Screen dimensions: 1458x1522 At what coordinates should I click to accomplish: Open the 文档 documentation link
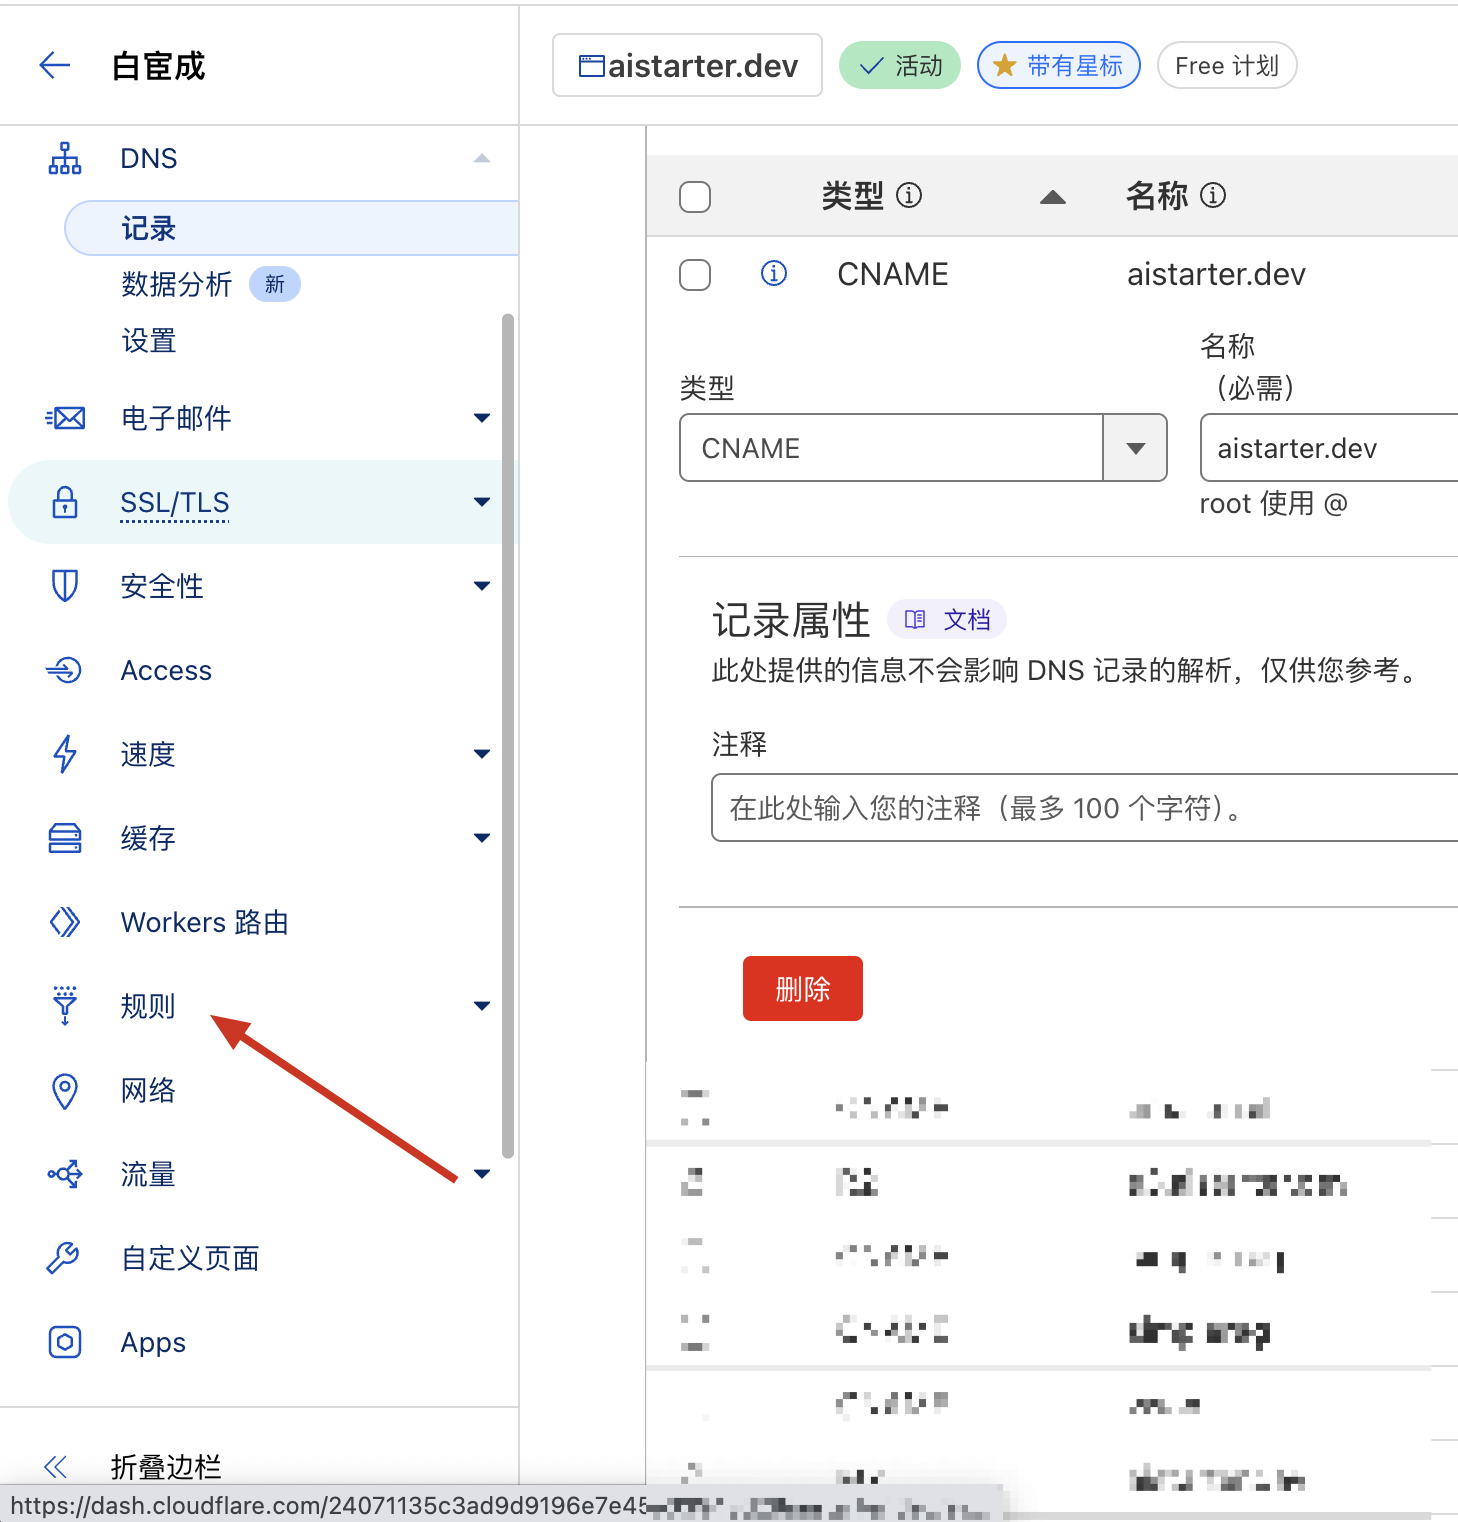(946, 619)
